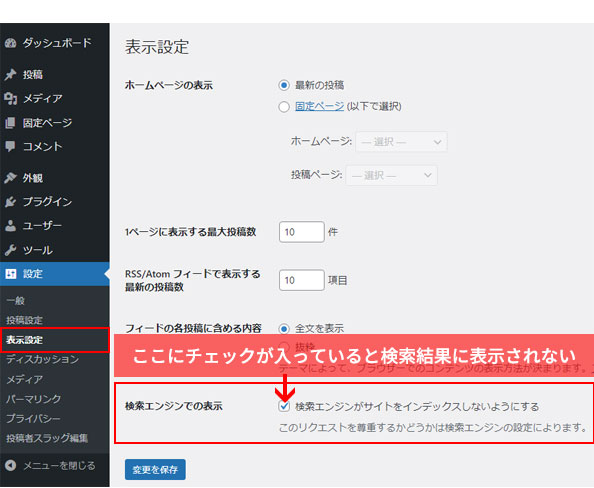Click the 固定ページ hyperlink
This screenshot has height=488, width=594.
(x=319, y=106)
